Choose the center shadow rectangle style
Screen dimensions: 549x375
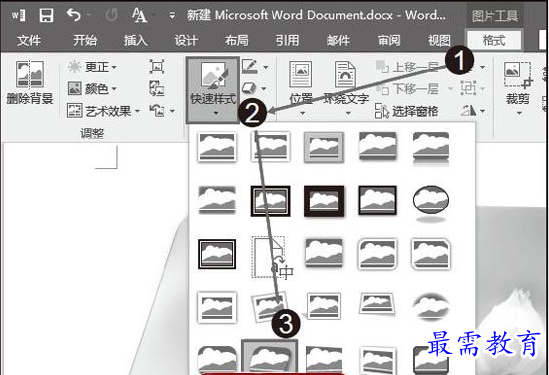click(324, 253)
